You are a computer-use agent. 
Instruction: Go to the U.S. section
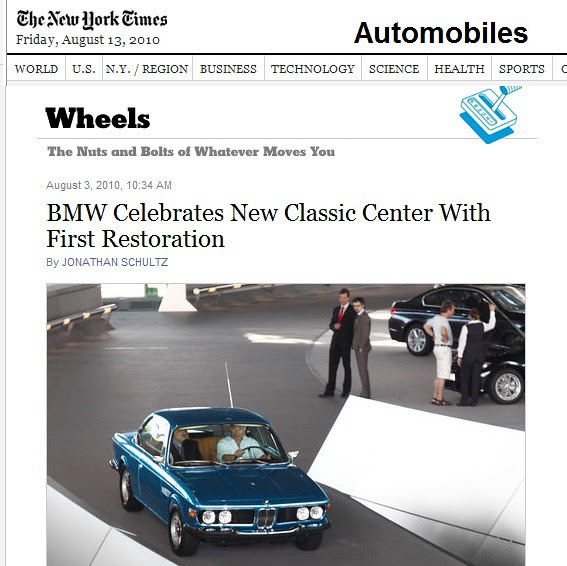pyautogui.click(x=84, y=69)
